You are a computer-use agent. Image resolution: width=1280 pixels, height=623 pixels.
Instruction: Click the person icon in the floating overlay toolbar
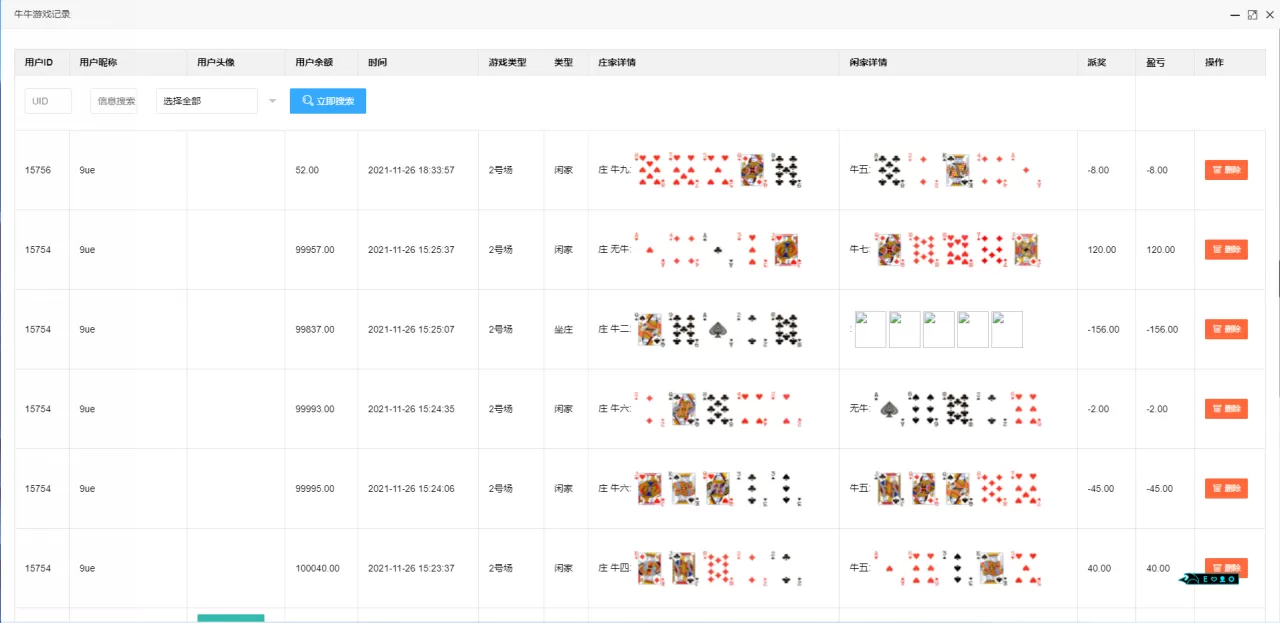(1222, 579)
